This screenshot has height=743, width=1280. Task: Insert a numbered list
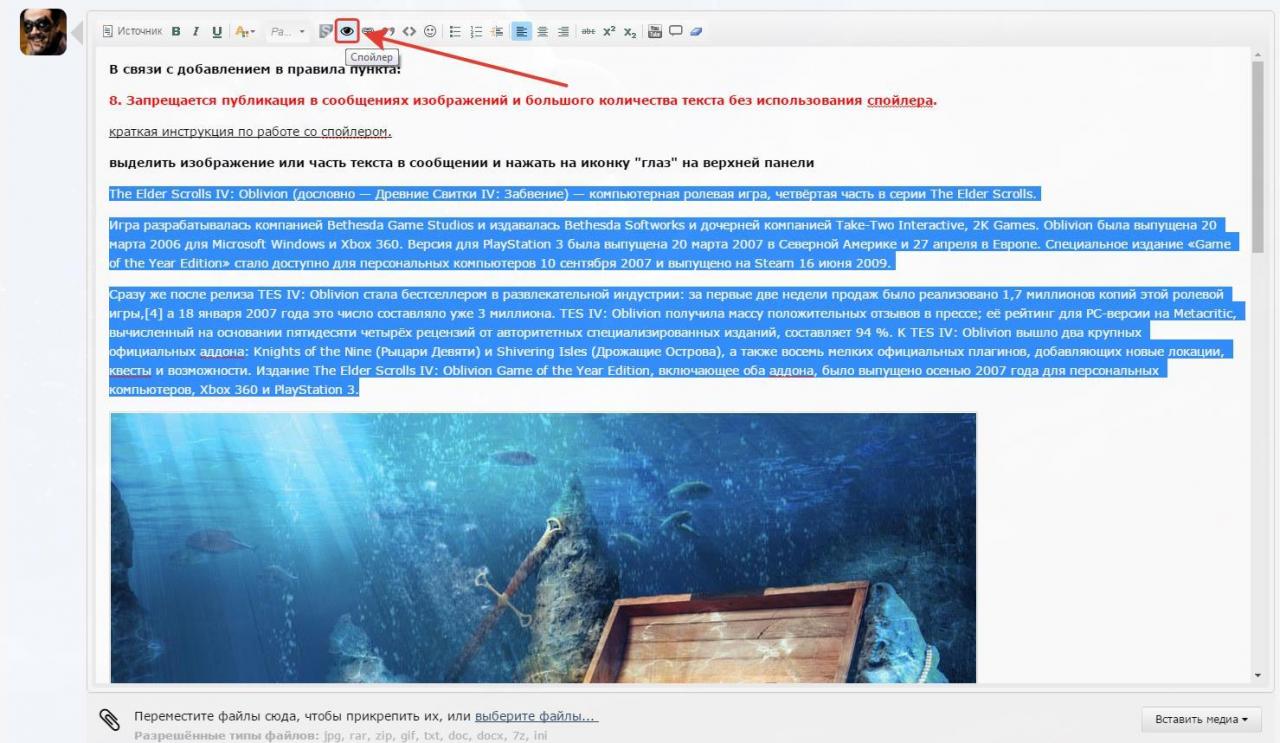(x=476, y=31)
